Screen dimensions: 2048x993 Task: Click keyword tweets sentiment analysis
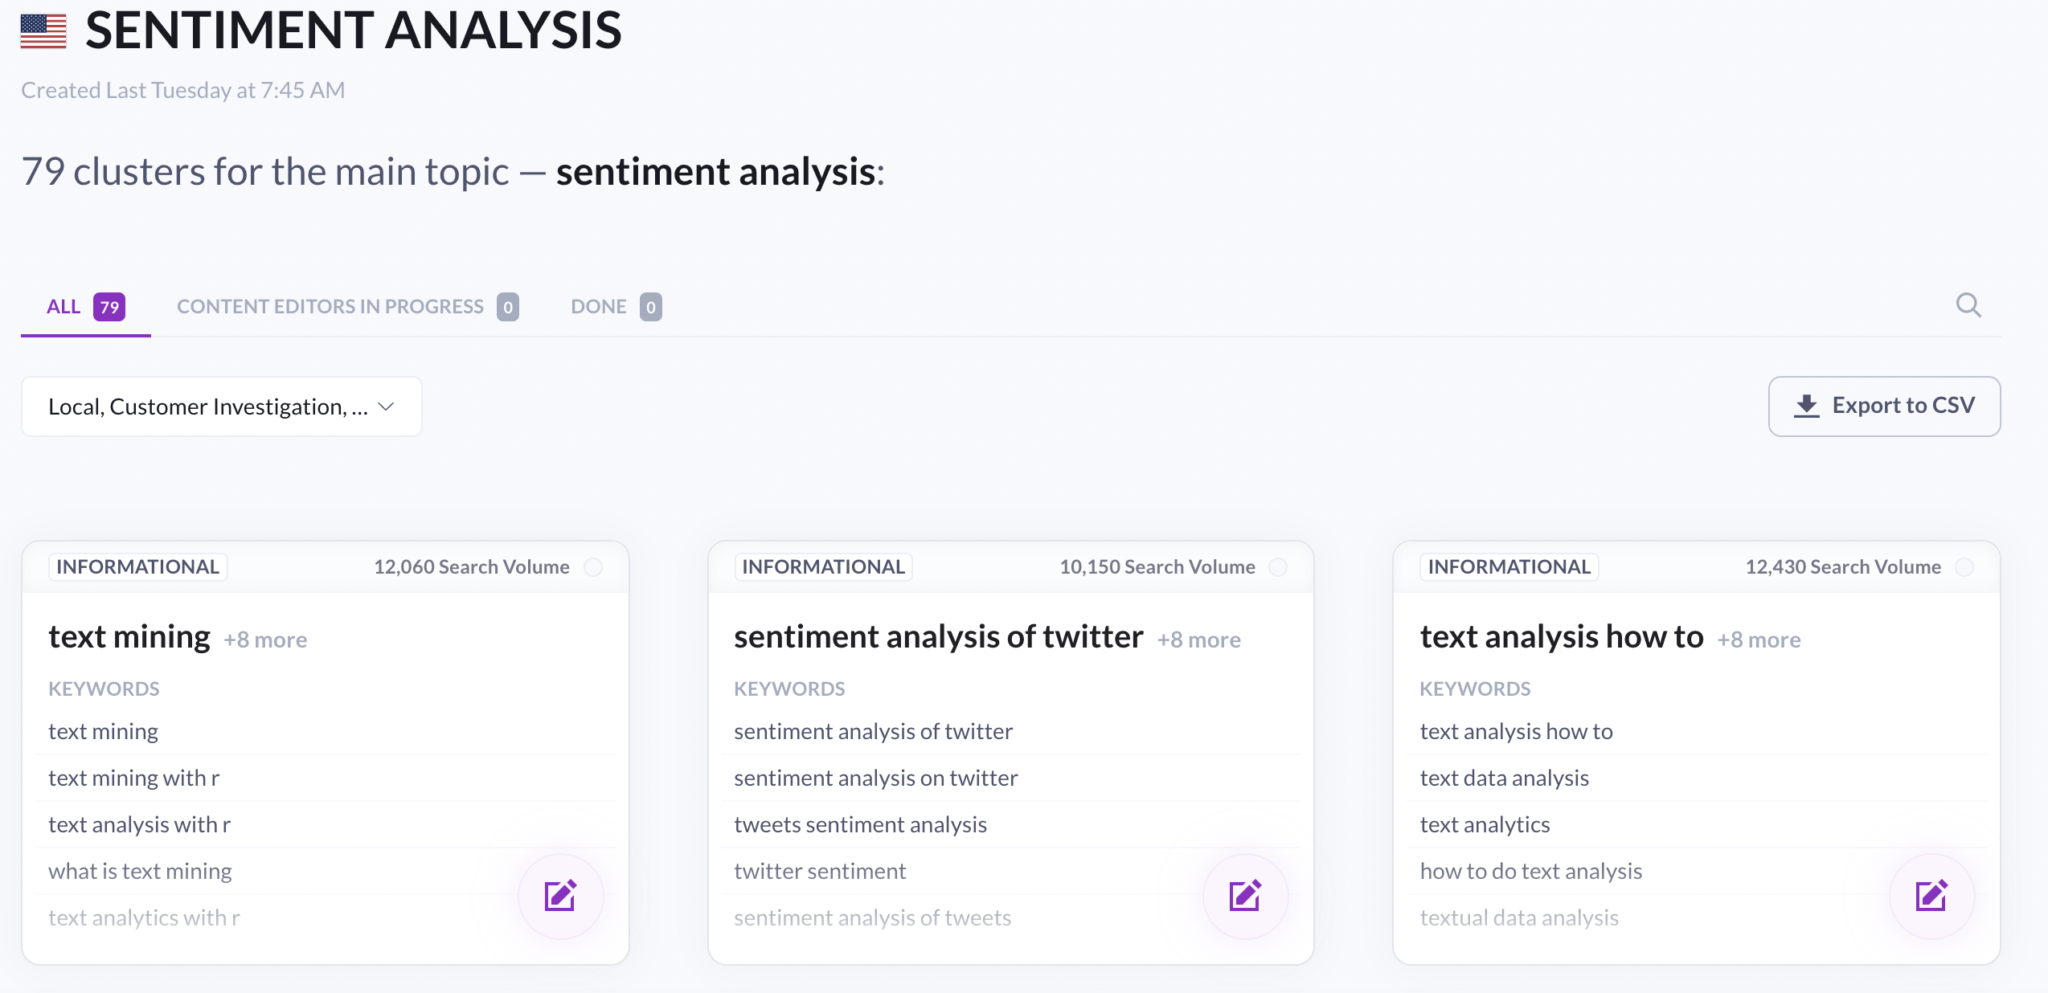pos(860,825)
